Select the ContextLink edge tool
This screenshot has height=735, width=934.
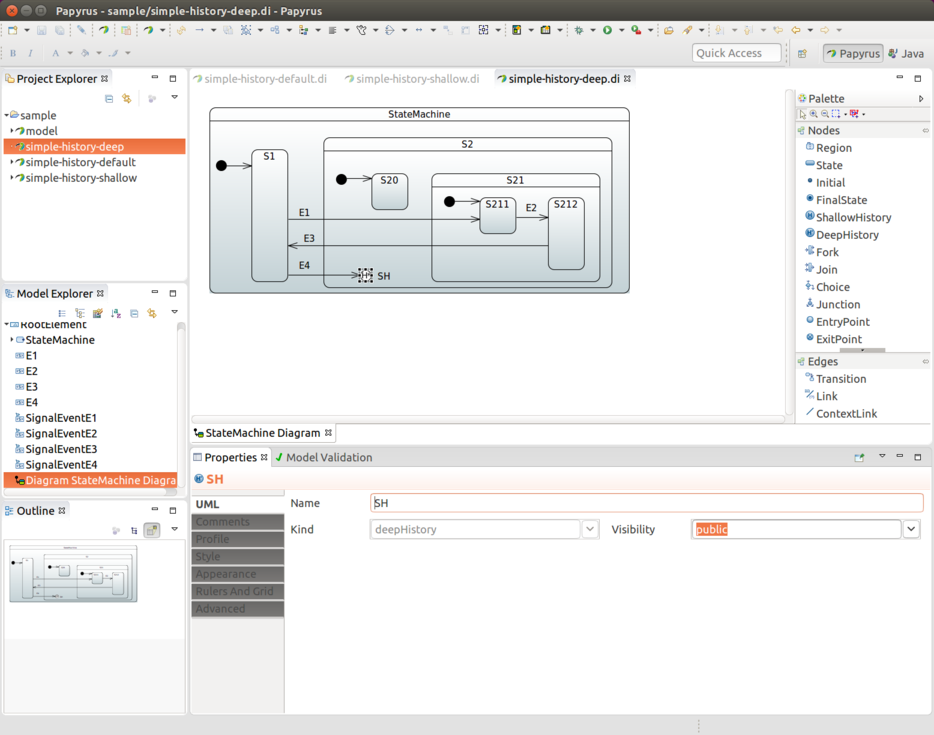tap(841, 413)
